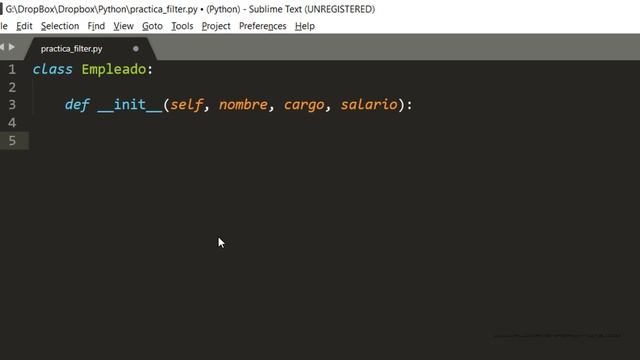The width and height of the screenshot is (640, 360).
Task: Click the previous-tab left arrow icon
Action: (2, 47)
